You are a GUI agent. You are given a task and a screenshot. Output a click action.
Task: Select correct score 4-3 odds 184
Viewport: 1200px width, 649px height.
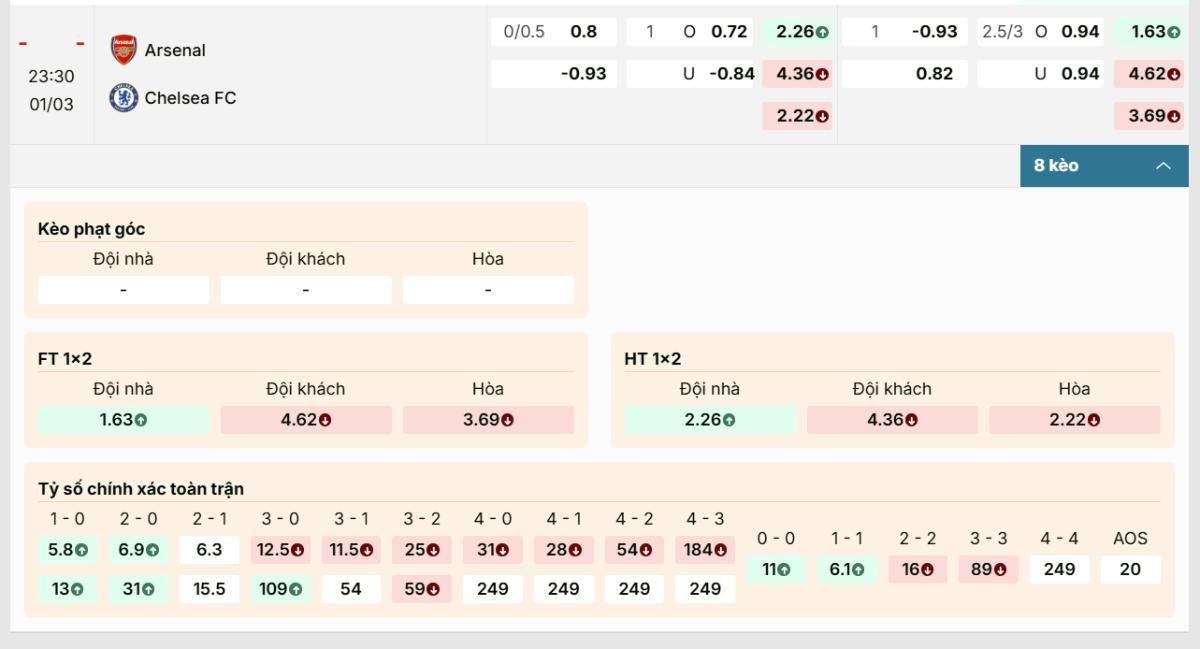click(x=705, y=550)
